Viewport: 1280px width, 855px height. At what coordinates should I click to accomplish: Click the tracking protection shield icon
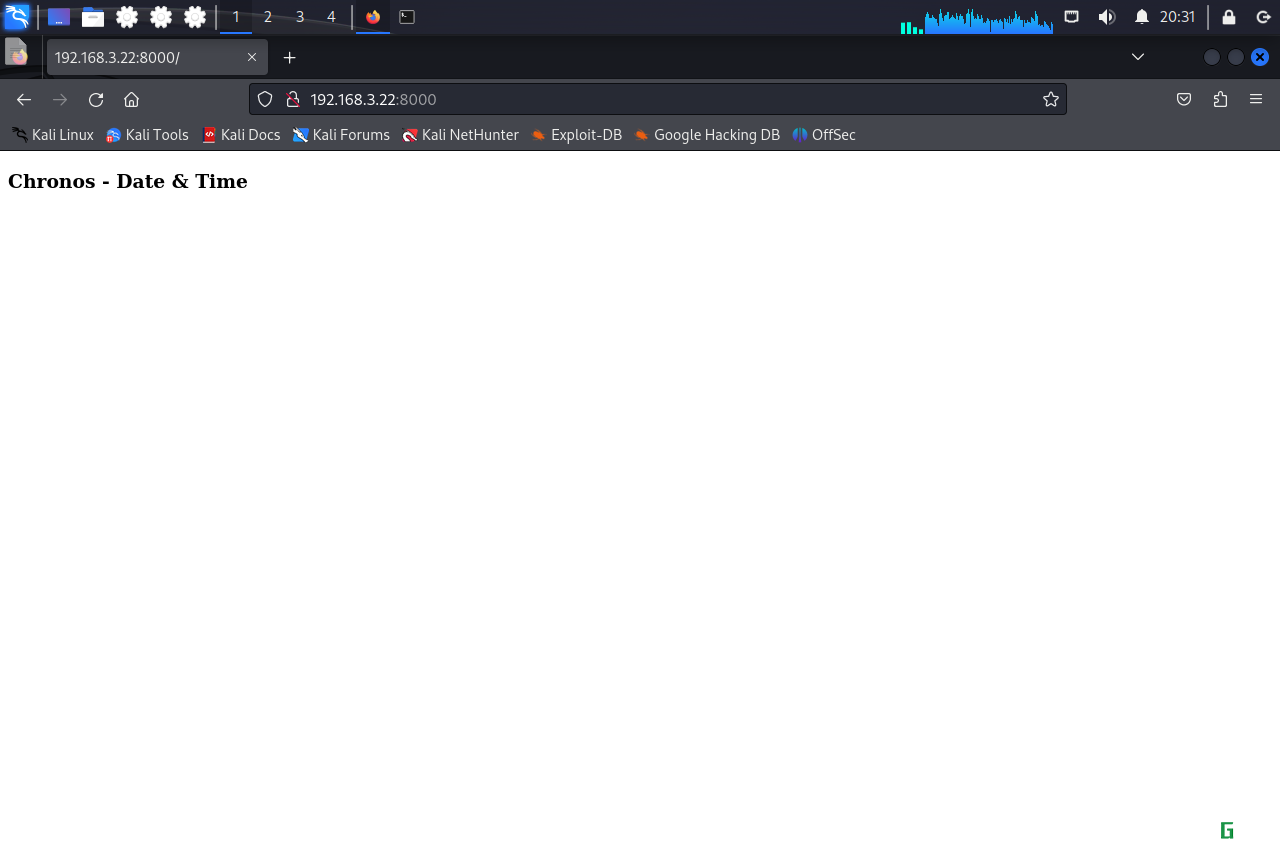click(x=265, y=99)
